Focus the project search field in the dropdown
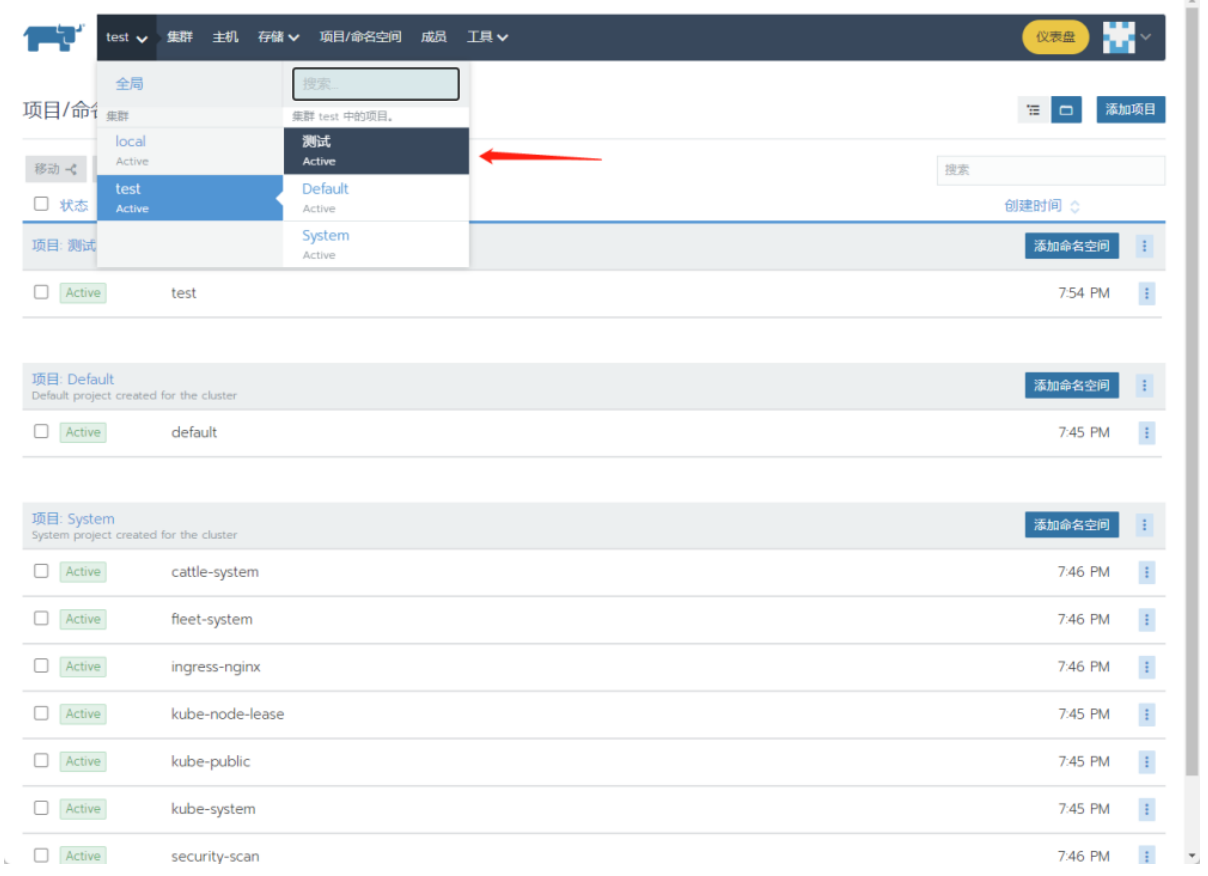Screen dimensions: 1208x876 coord(376,84)
